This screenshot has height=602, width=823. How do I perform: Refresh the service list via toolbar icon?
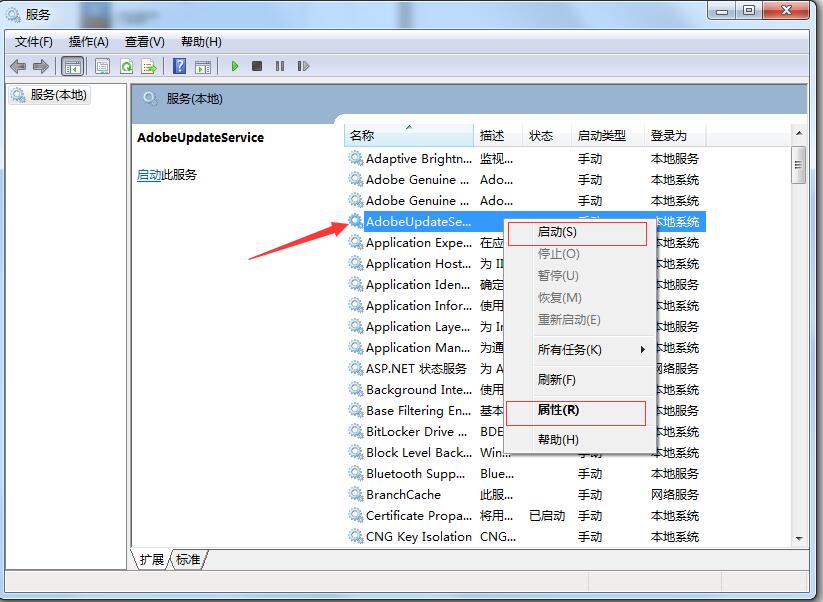(128, 66)
